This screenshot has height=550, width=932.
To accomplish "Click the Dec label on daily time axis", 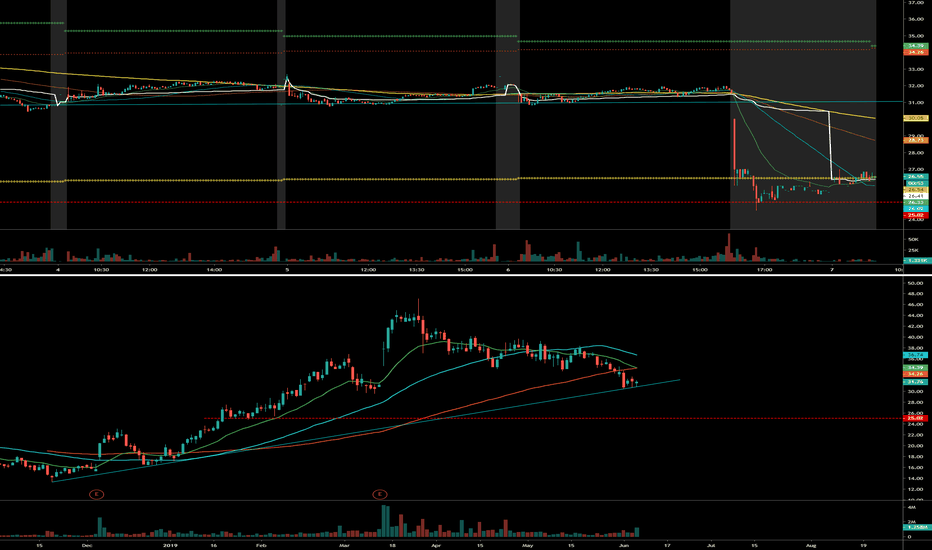I will (x=87, y=545).
